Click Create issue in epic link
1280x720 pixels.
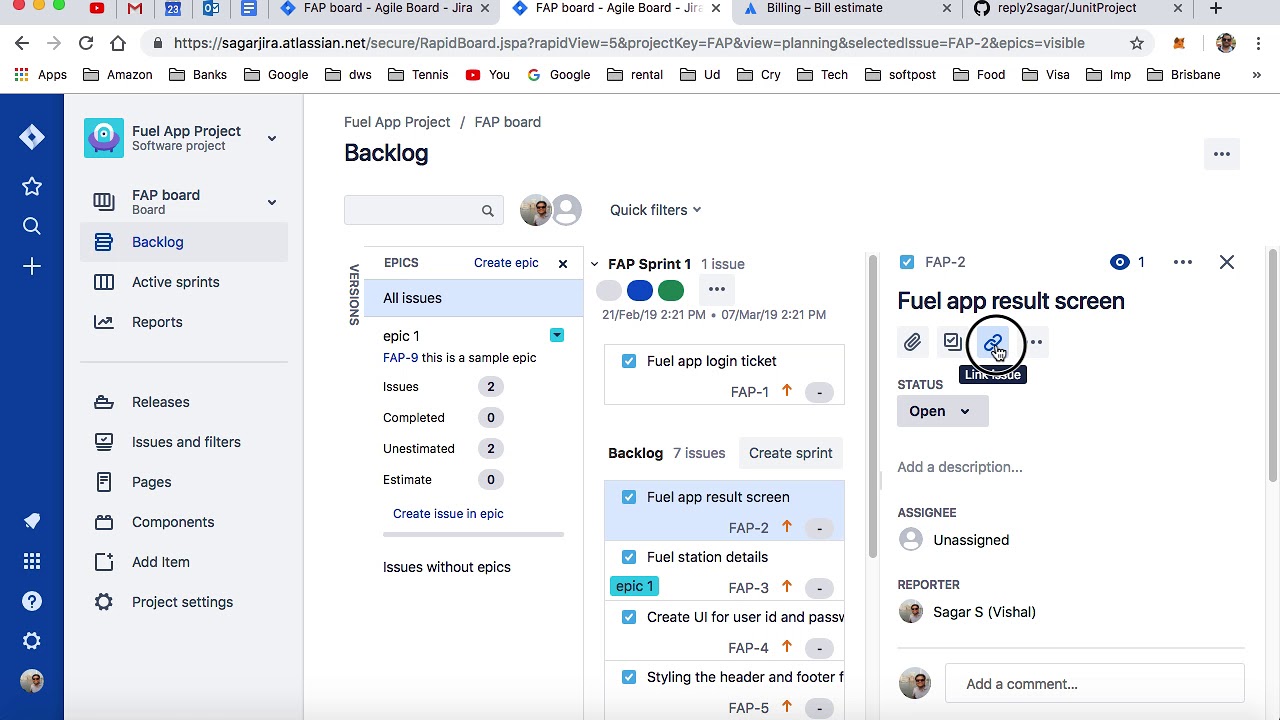coord(448,514)
